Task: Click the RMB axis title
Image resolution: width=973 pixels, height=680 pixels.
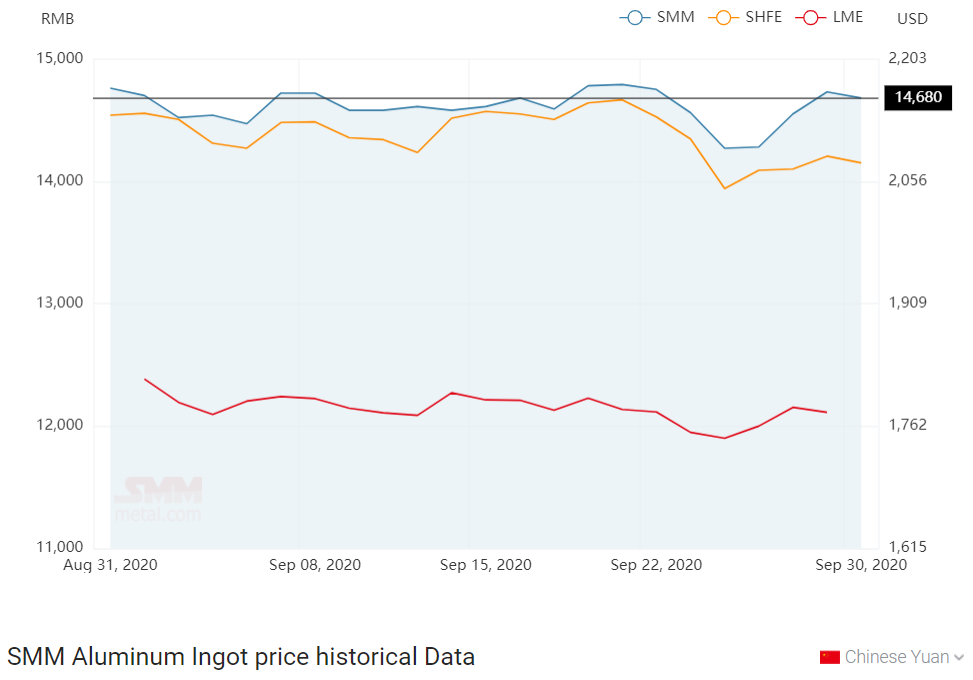Action: [58, 19]
